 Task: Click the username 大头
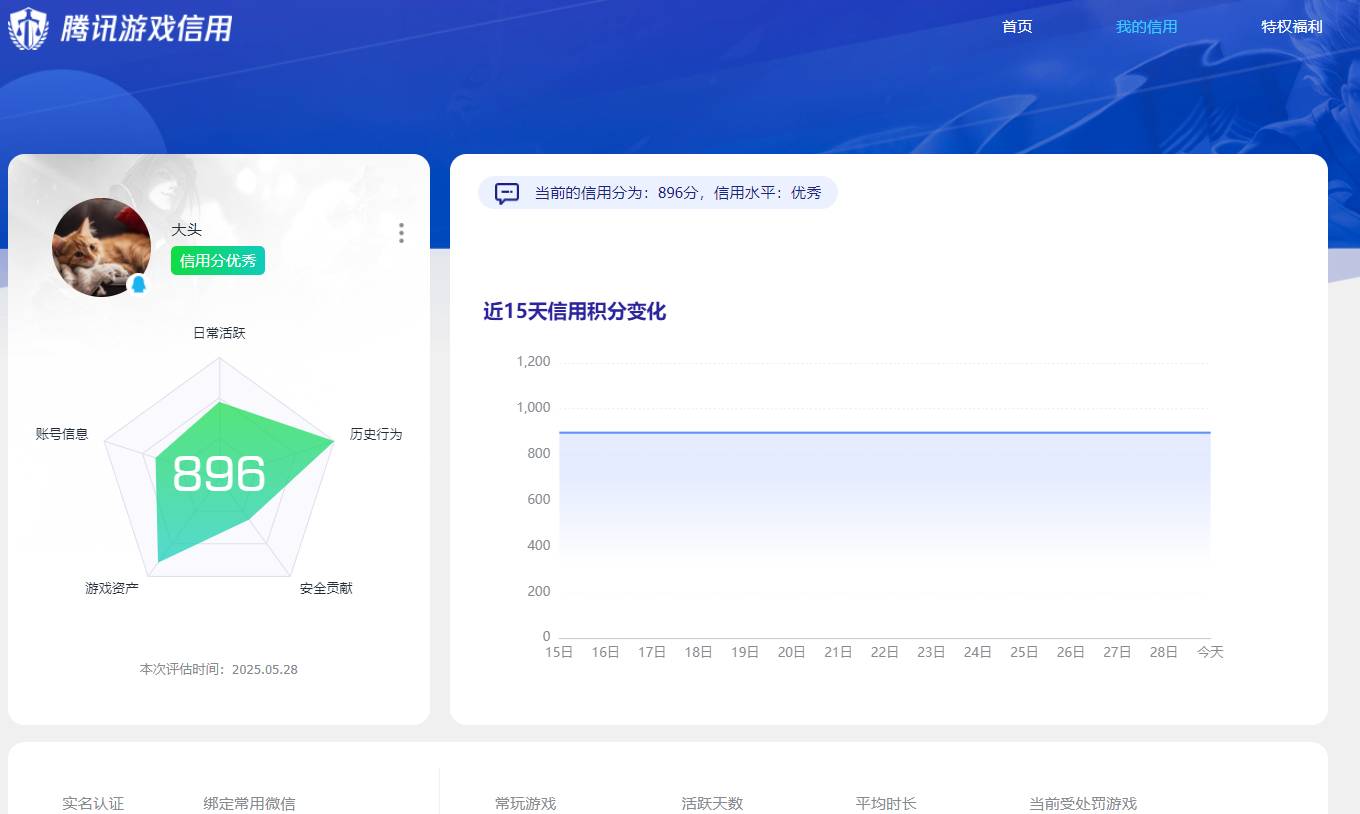click(188, 229)
